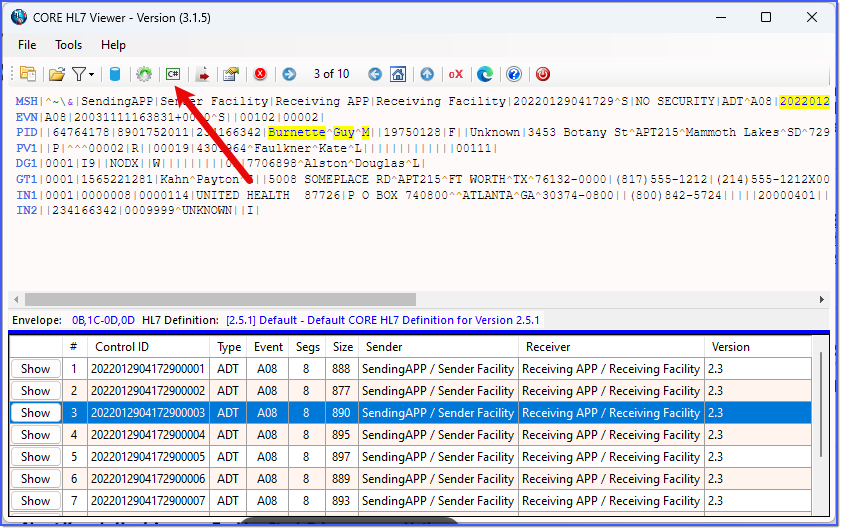
Task: Click the paste-from-clipboard folder icon
Action: (27, 74)
